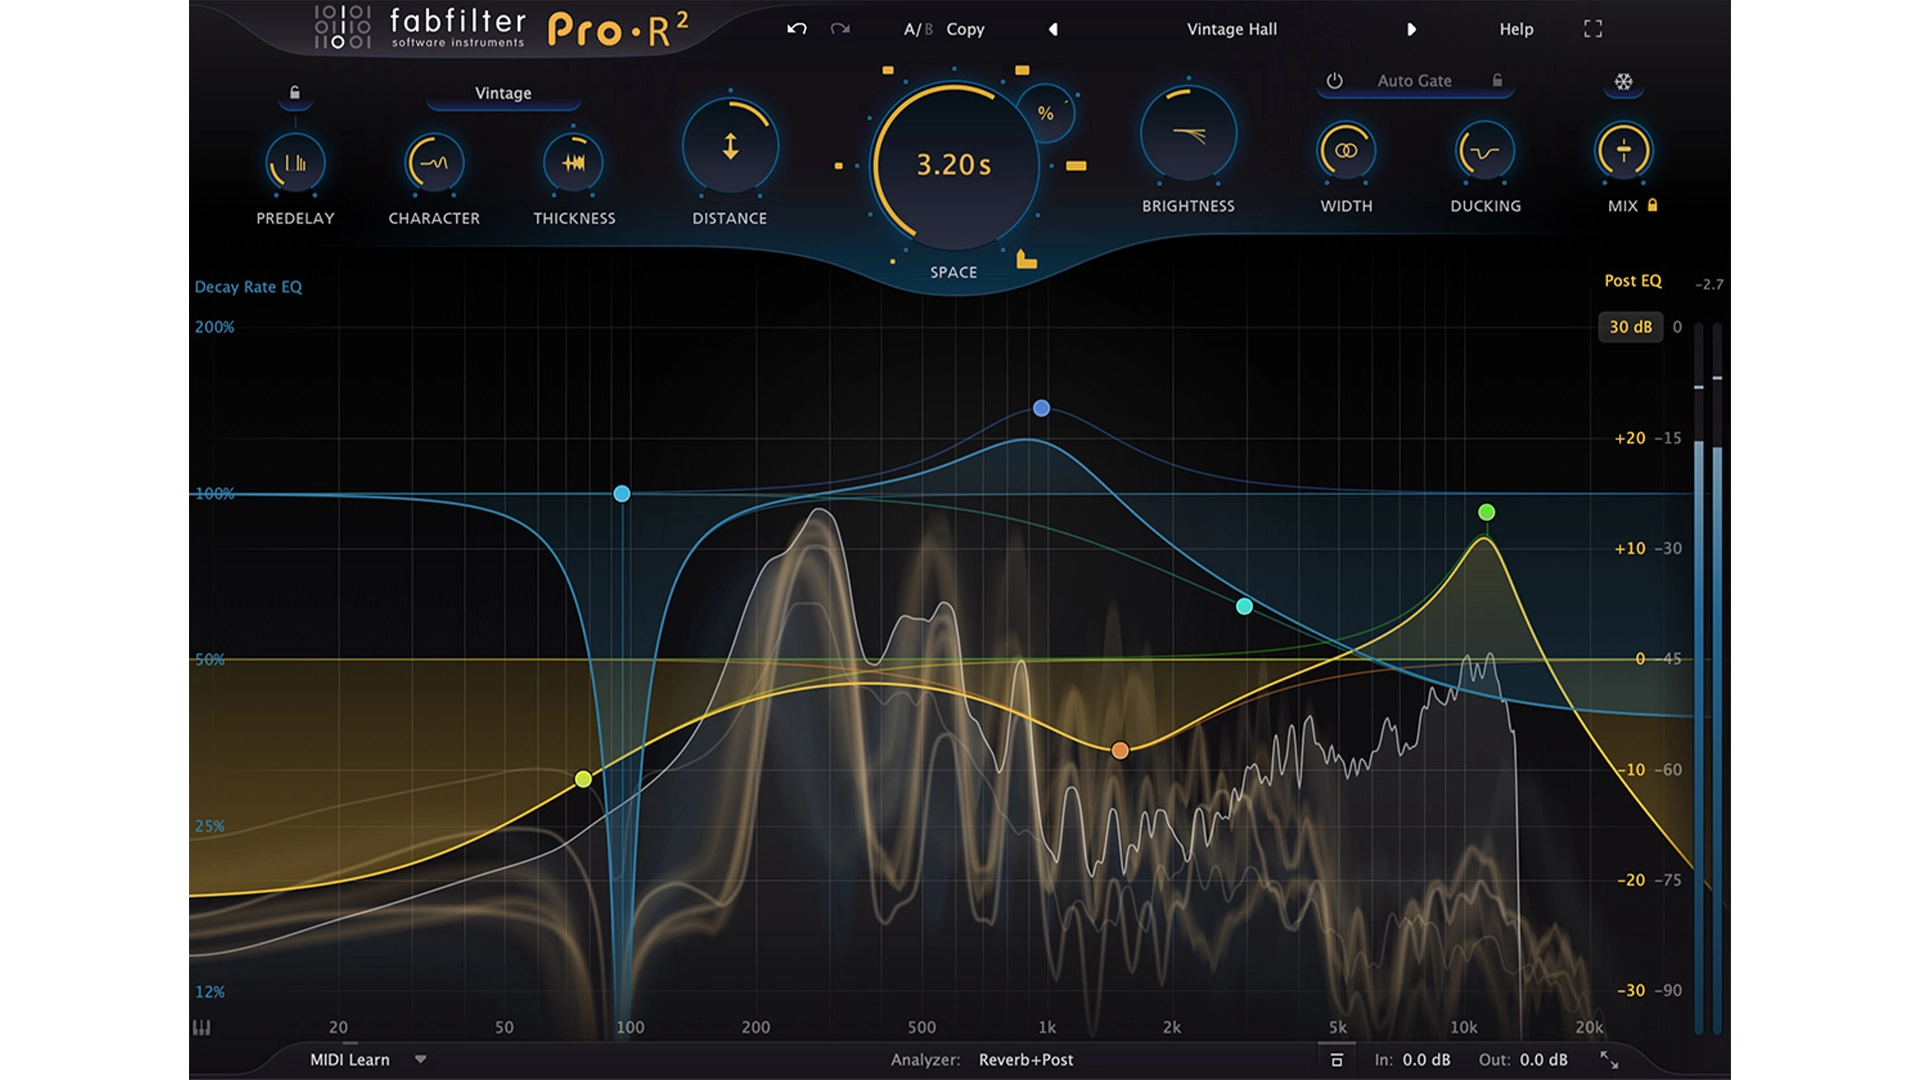Click the piano keyboard display icon

click(201, 1027)
